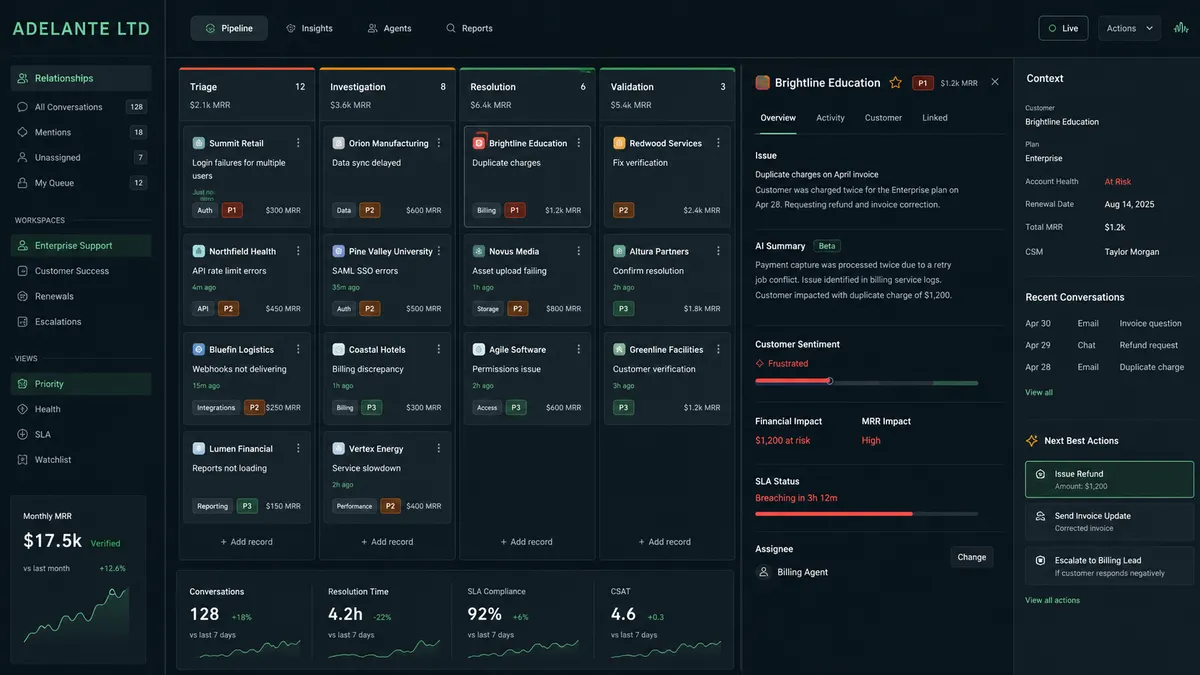Click the Resolution Time metric sparkline
Screen dimensions: 1200x675
click(385, 648)
